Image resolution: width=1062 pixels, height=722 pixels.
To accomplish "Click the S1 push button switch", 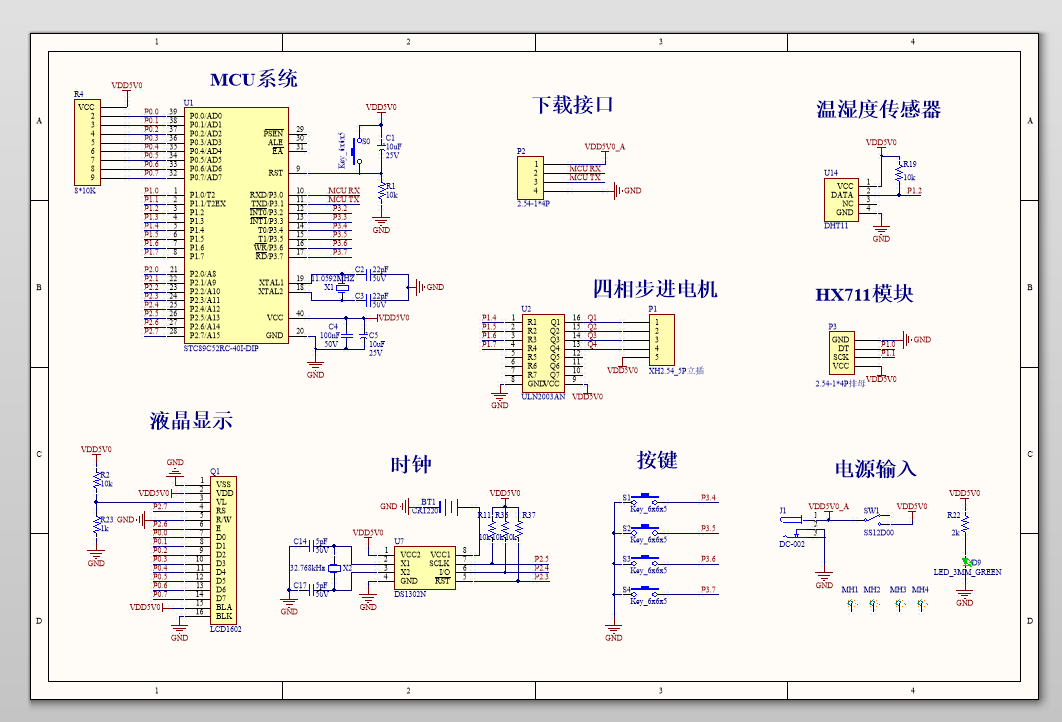I will 645,498.
